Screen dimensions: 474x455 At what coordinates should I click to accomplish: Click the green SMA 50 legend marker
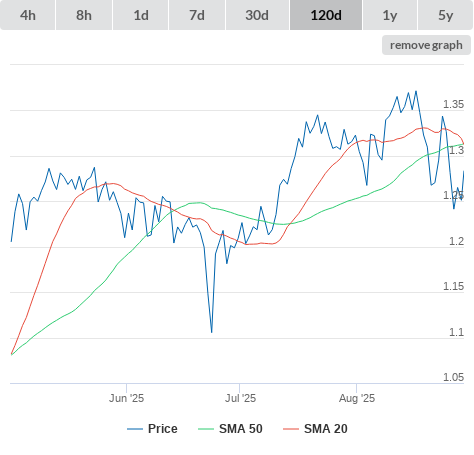click(x=206, y=429)
